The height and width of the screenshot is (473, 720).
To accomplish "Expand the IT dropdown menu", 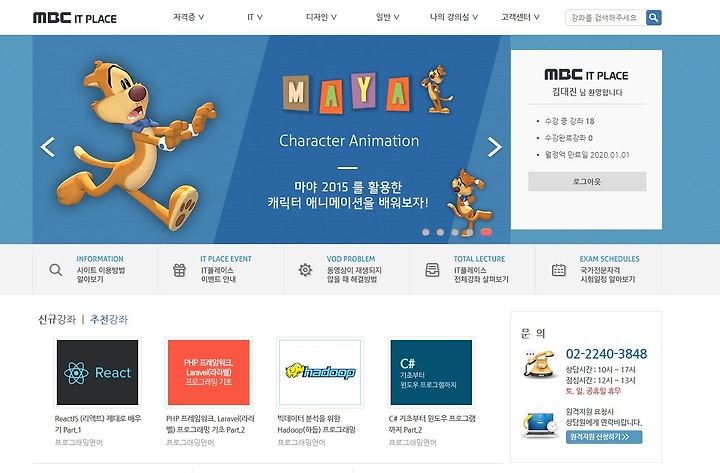I will pos(254,17).
